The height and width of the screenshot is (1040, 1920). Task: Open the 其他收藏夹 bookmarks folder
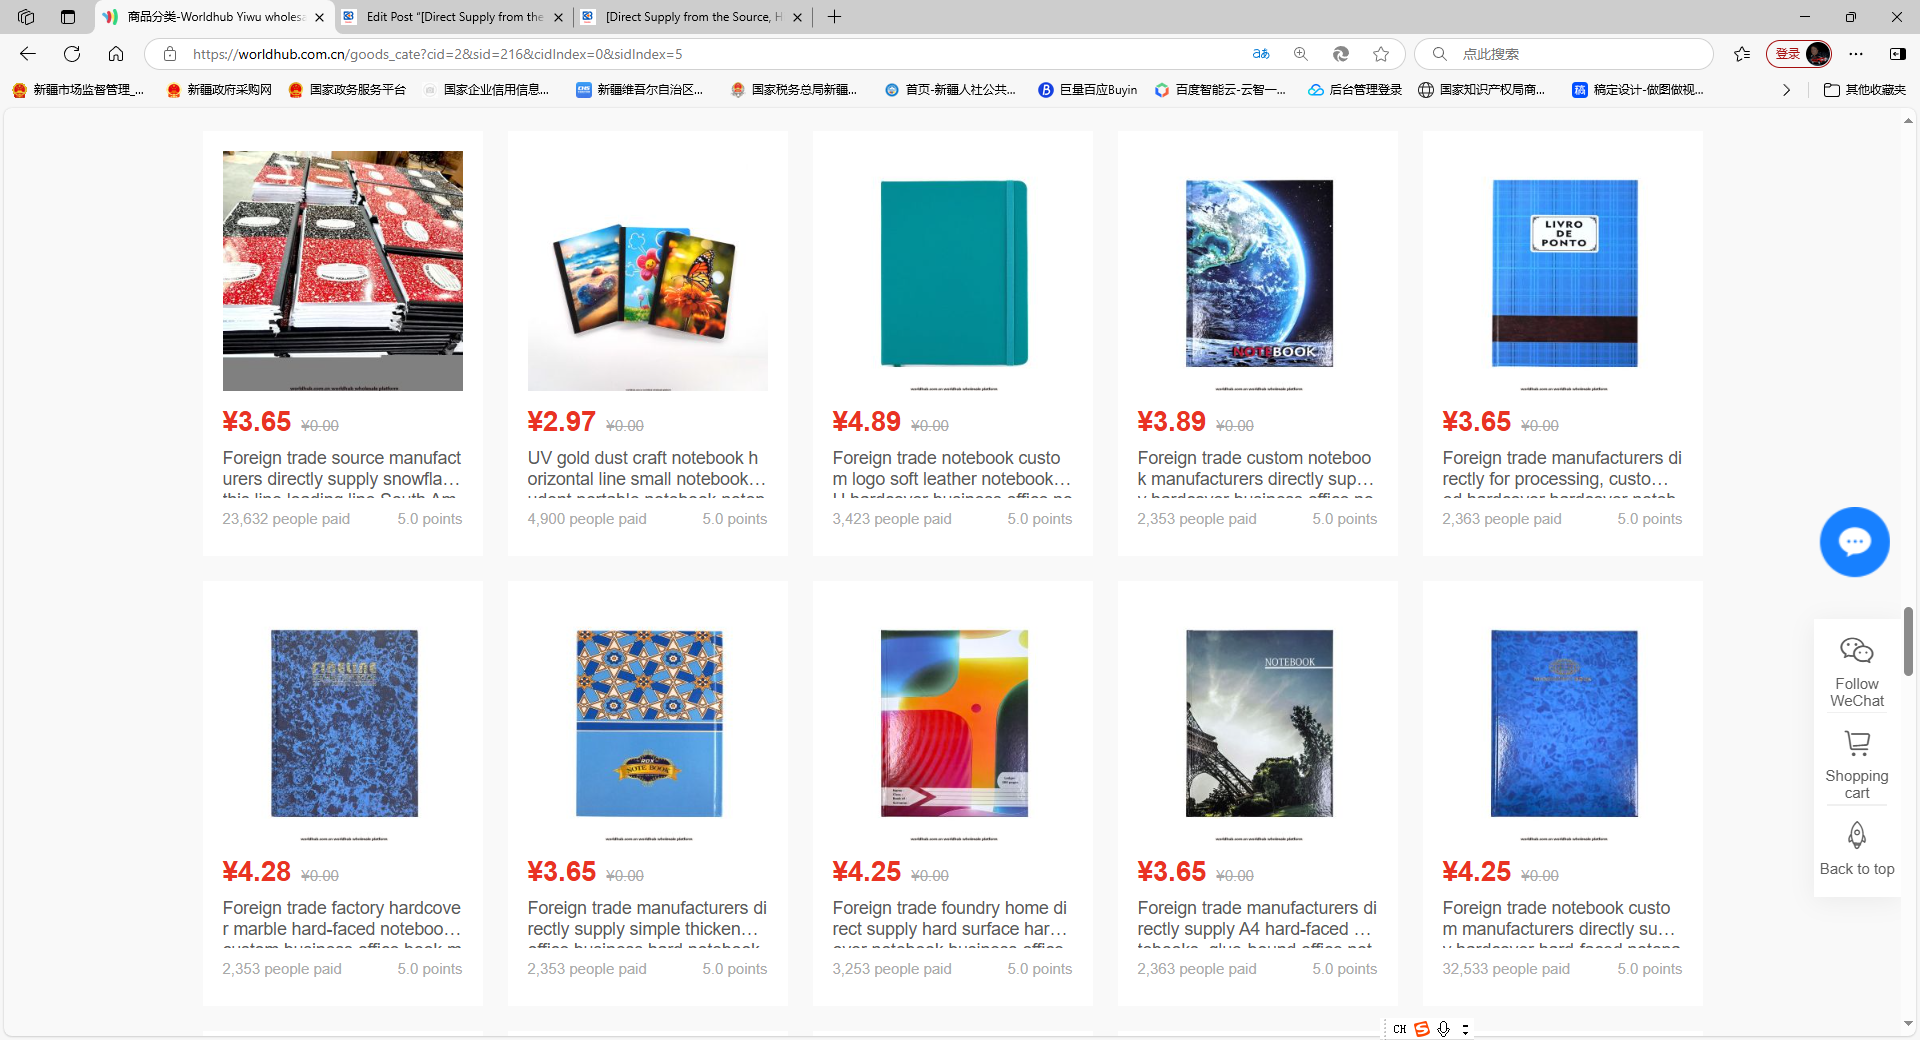point(1865,90)
